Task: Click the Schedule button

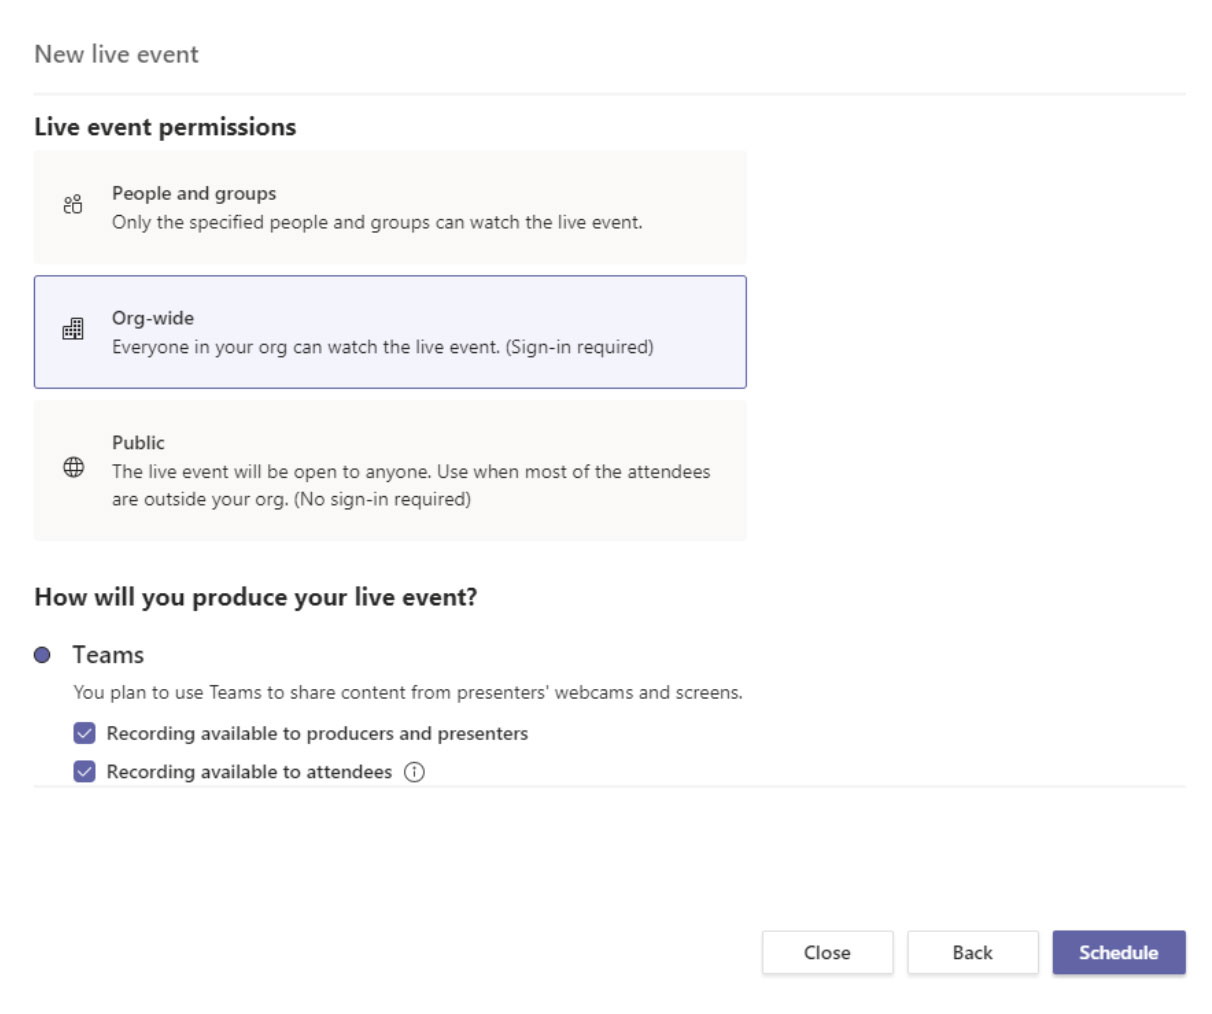Action: coord(1119,953)
